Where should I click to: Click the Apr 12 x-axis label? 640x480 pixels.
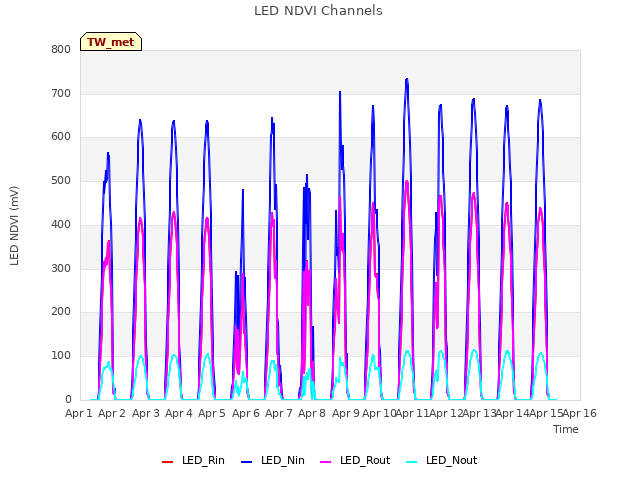[x=446, y=413]
